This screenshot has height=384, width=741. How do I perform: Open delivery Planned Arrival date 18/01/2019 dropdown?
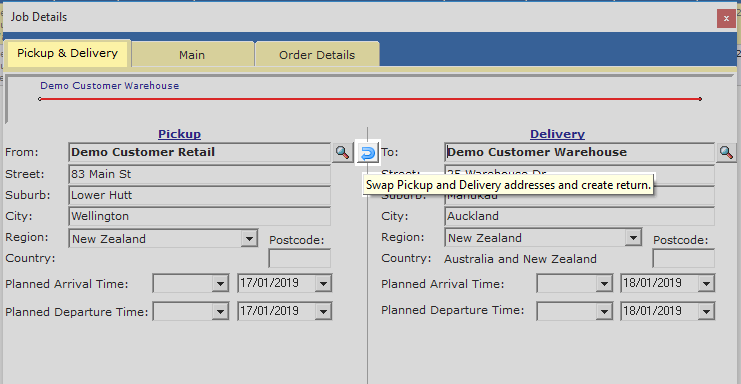[x=707, y=283]
